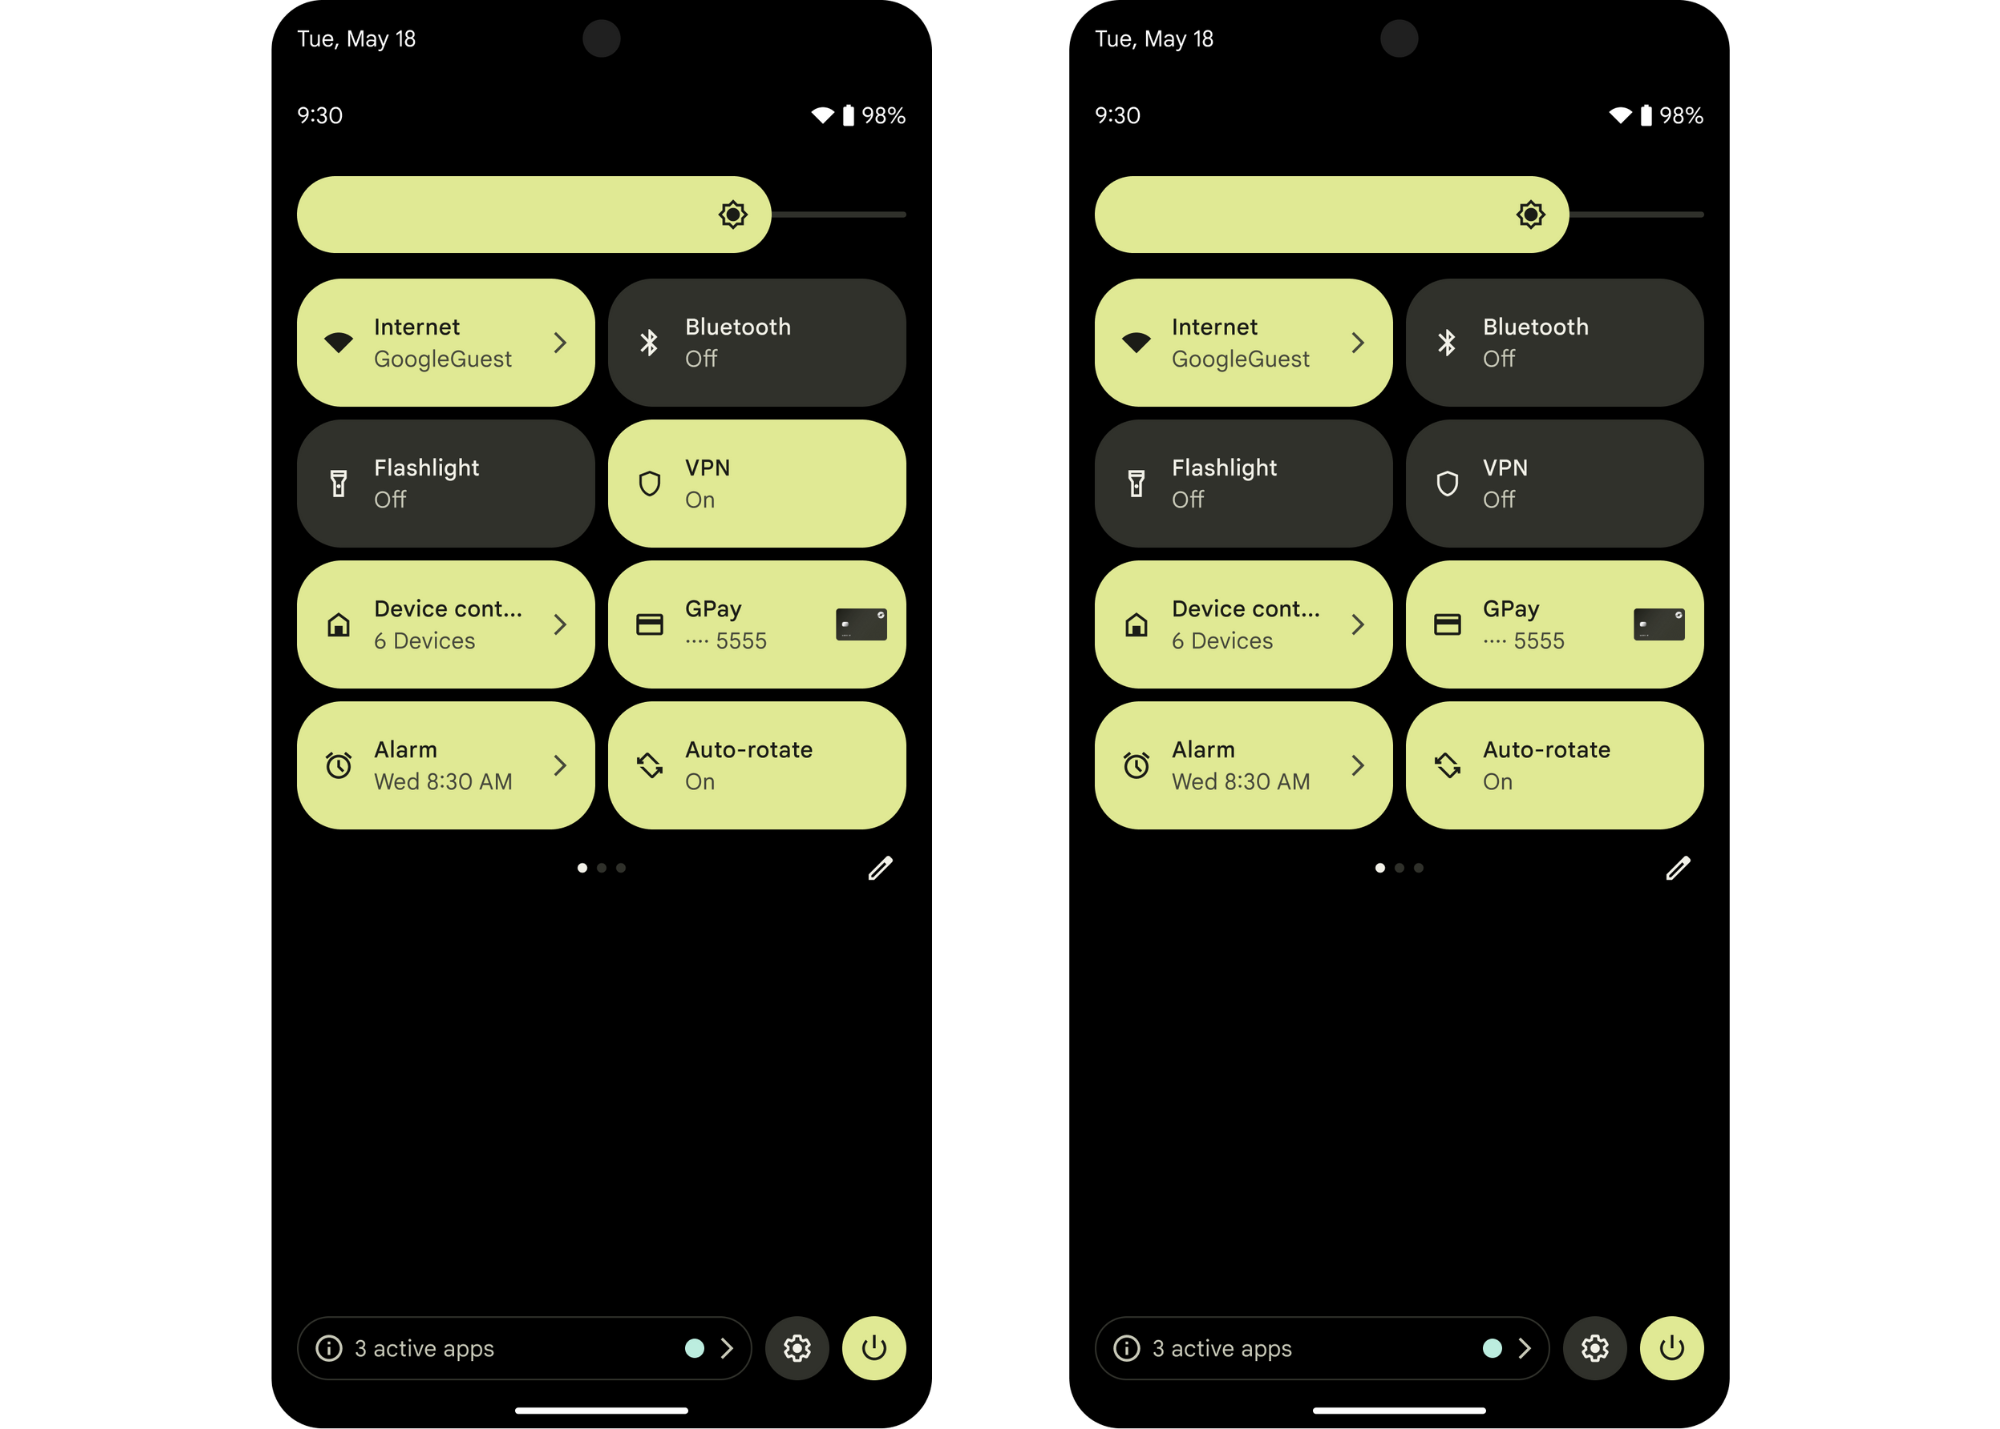
Task: Expand Internet GoogleGuest chevron
Action: pos(560,342)
